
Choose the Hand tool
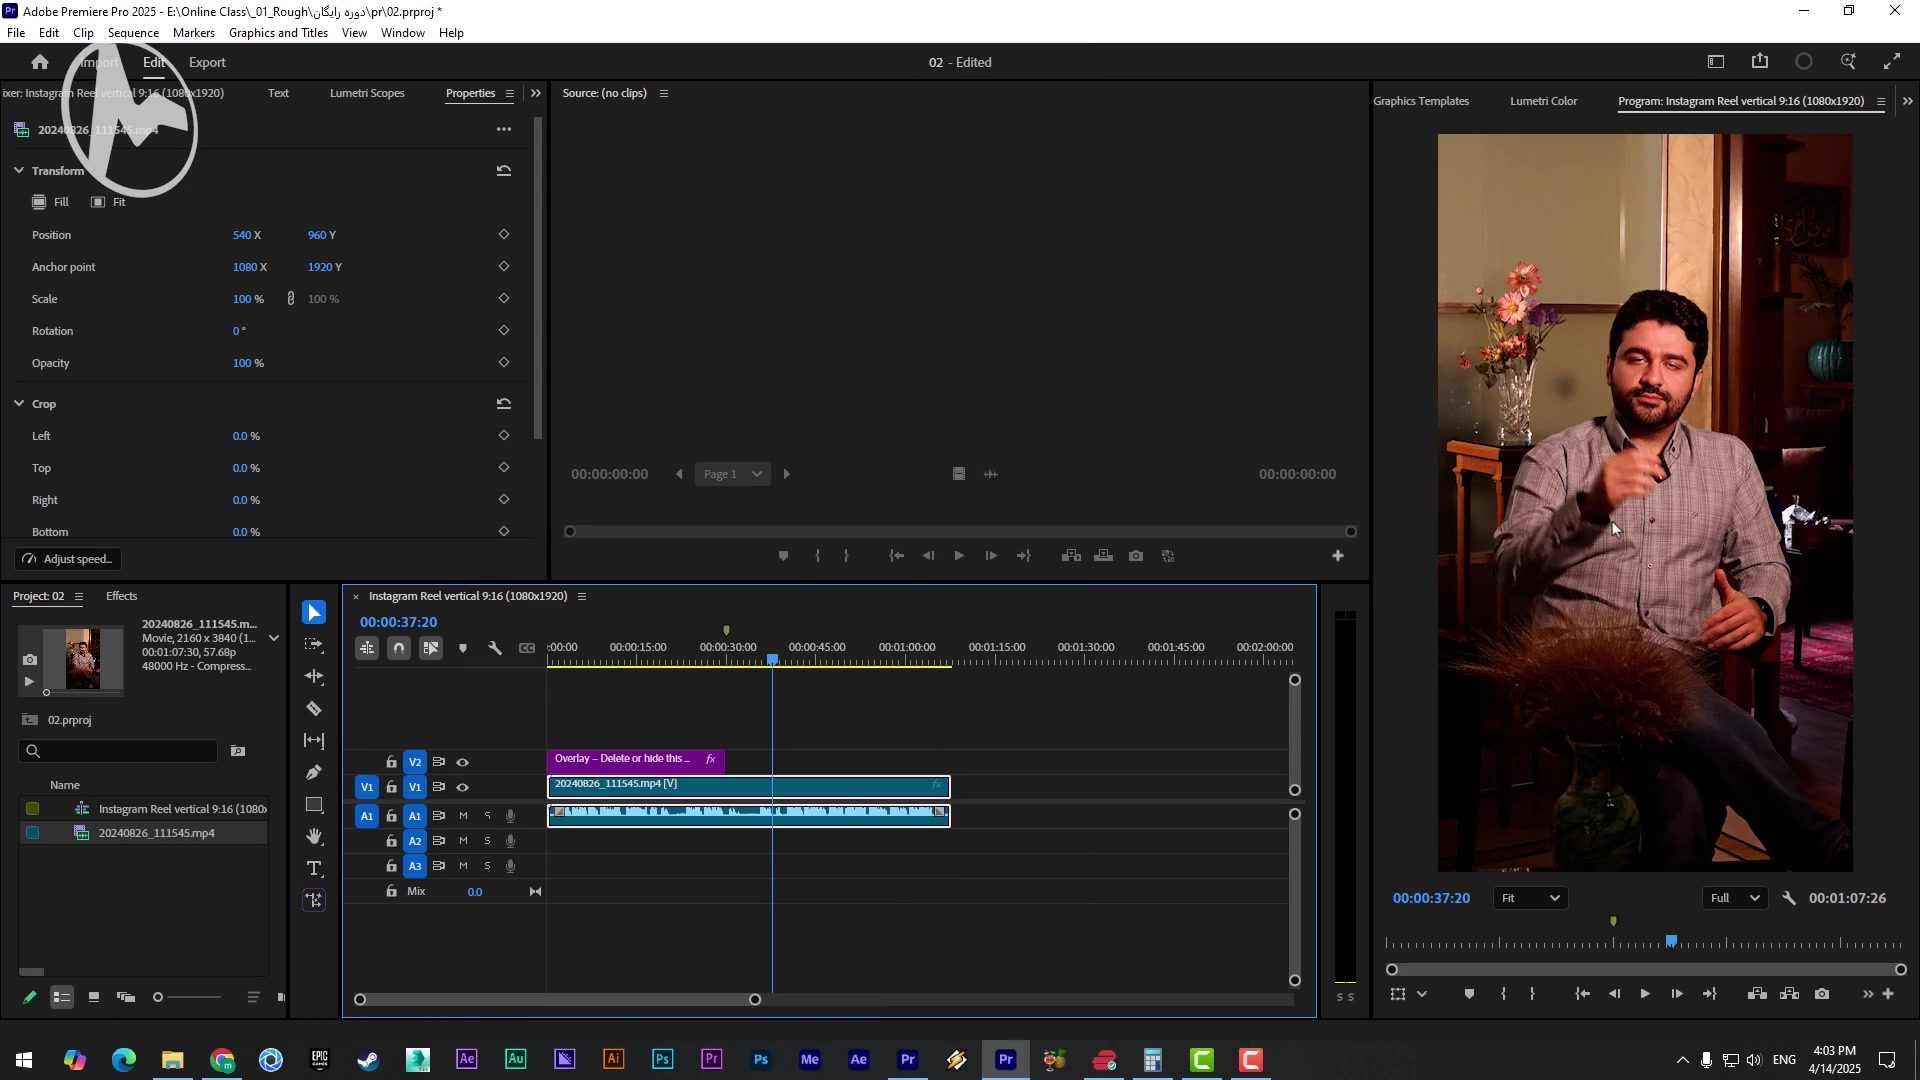pos(314,837)
